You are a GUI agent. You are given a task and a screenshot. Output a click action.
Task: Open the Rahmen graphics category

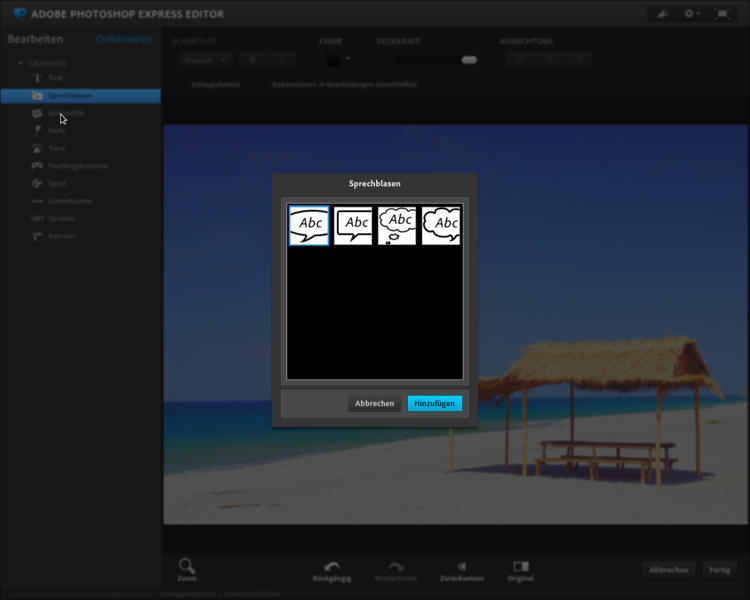click(54, 236)
